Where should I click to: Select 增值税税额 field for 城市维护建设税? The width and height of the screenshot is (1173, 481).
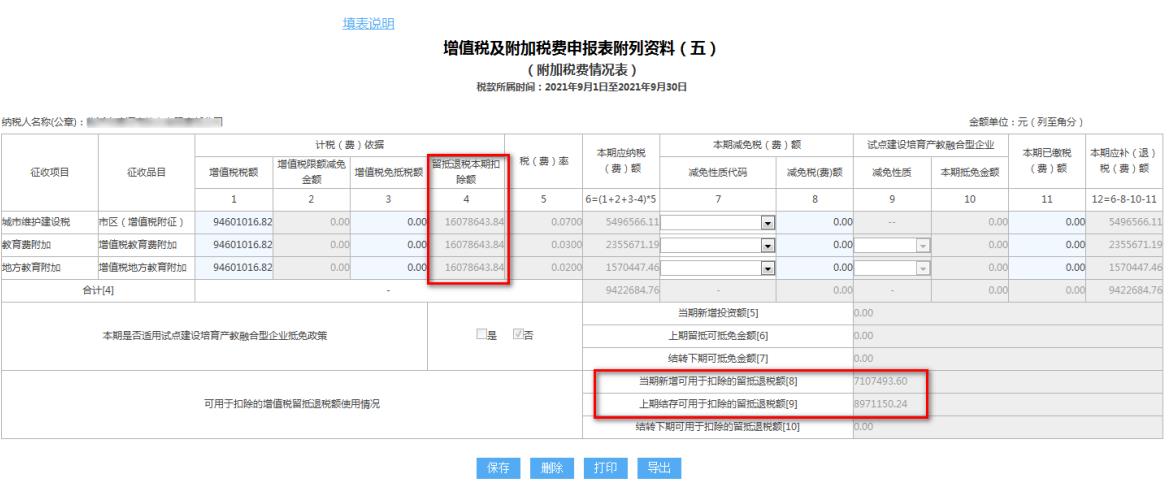click(x=234, y=221)
